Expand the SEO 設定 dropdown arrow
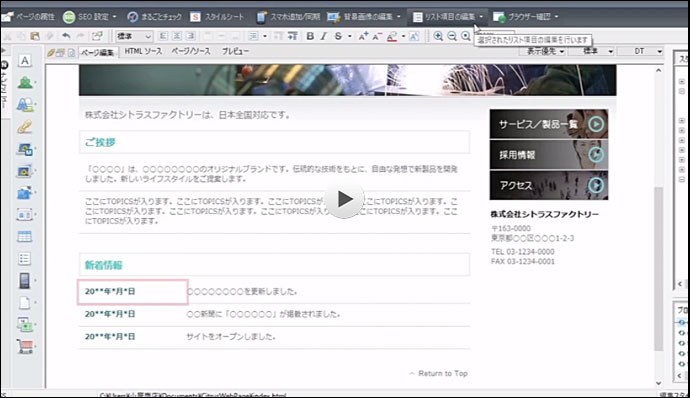 (114, 17)
